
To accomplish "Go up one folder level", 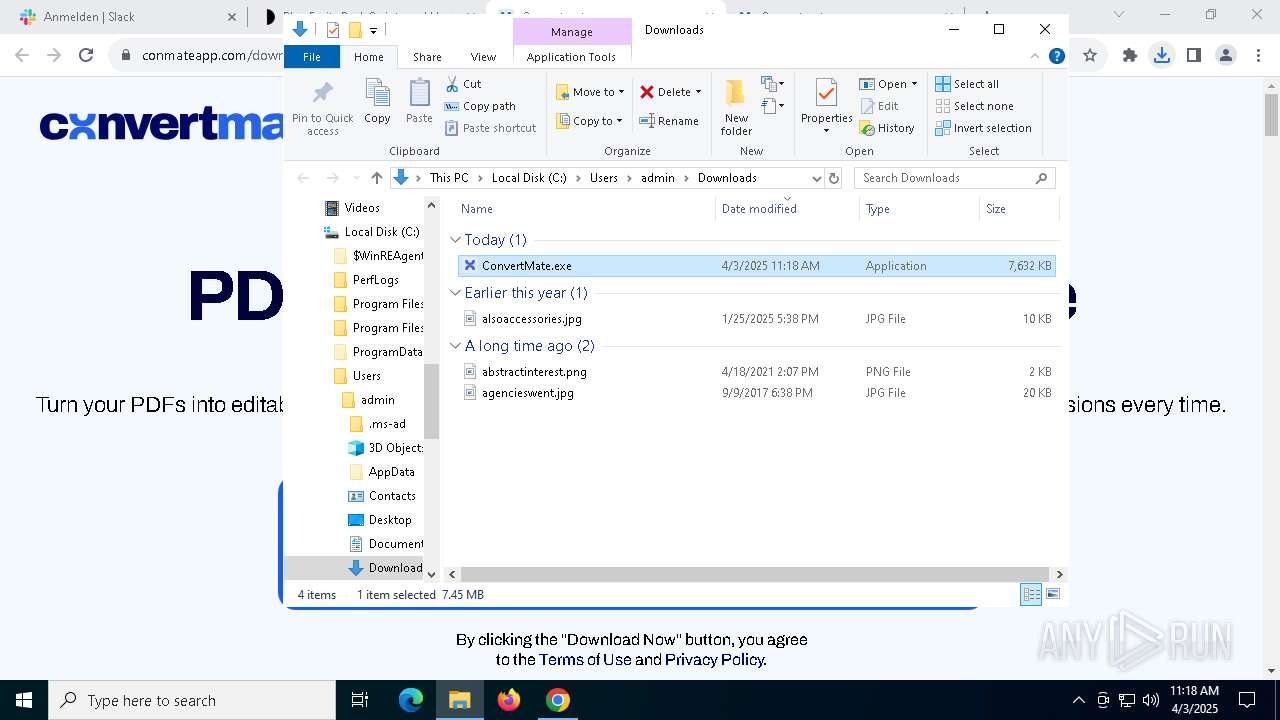I will pyautogui.click(x=376, y=178).
